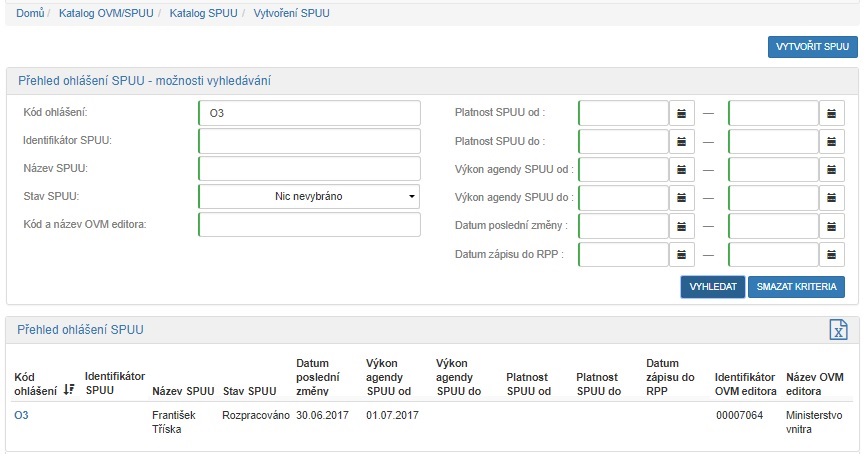The image size is (866, 456).
Task: Open the O3 record link in results
Action: [21, 414]
